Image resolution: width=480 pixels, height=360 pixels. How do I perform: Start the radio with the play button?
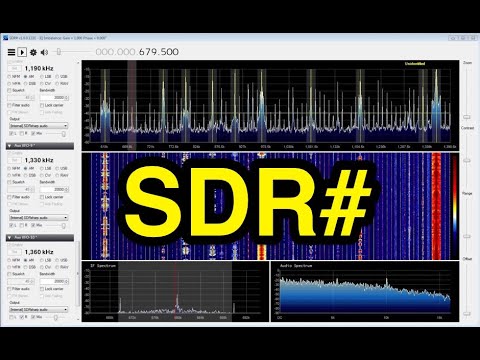click(x=22, y=52)
